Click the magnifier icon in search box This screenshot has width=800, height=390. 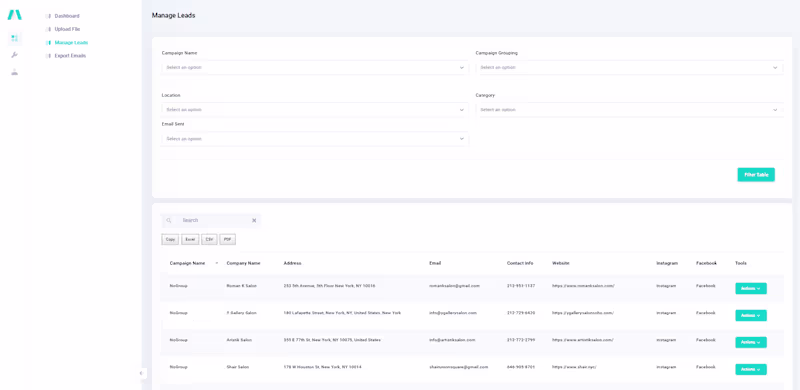[169, 221]
